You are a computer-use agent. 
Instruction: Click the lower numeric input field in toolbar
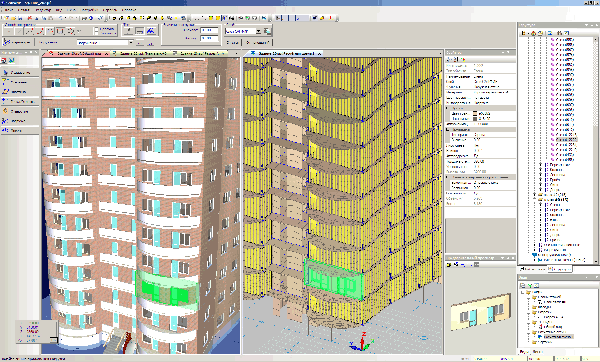[209, 39]
